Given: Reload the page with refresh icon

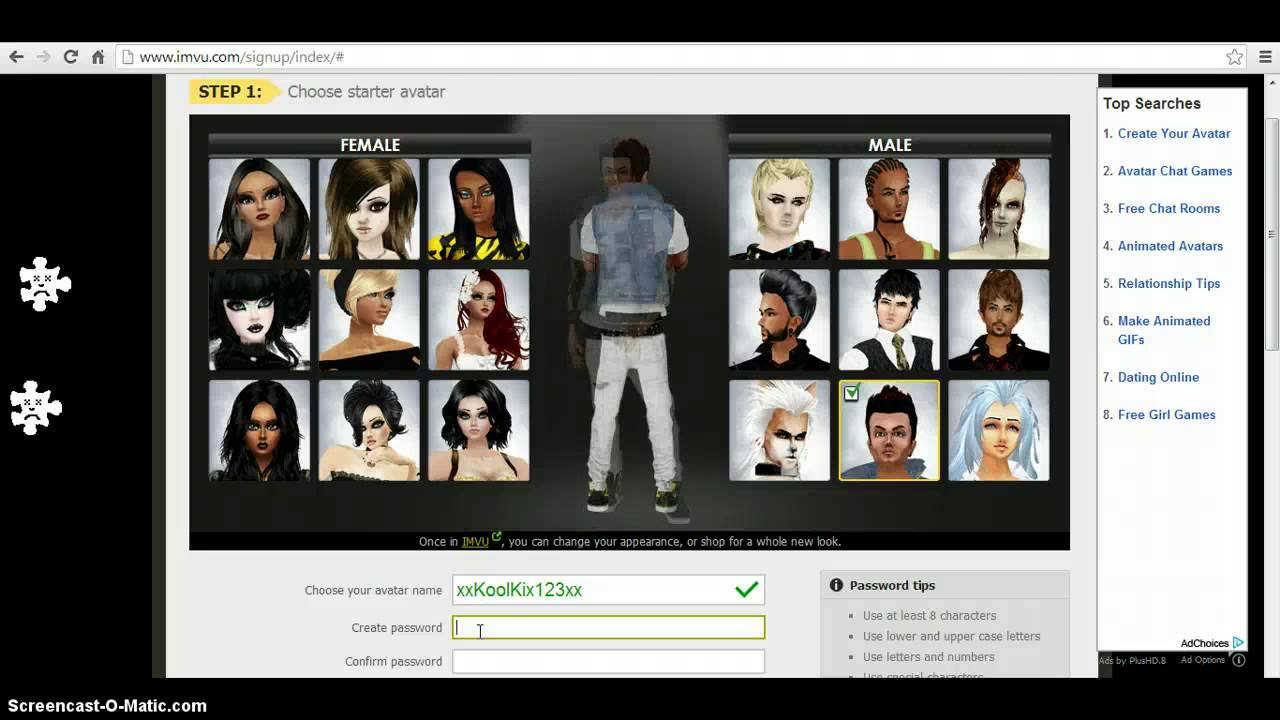Looking at the screenshot, I should coord(70,57).
